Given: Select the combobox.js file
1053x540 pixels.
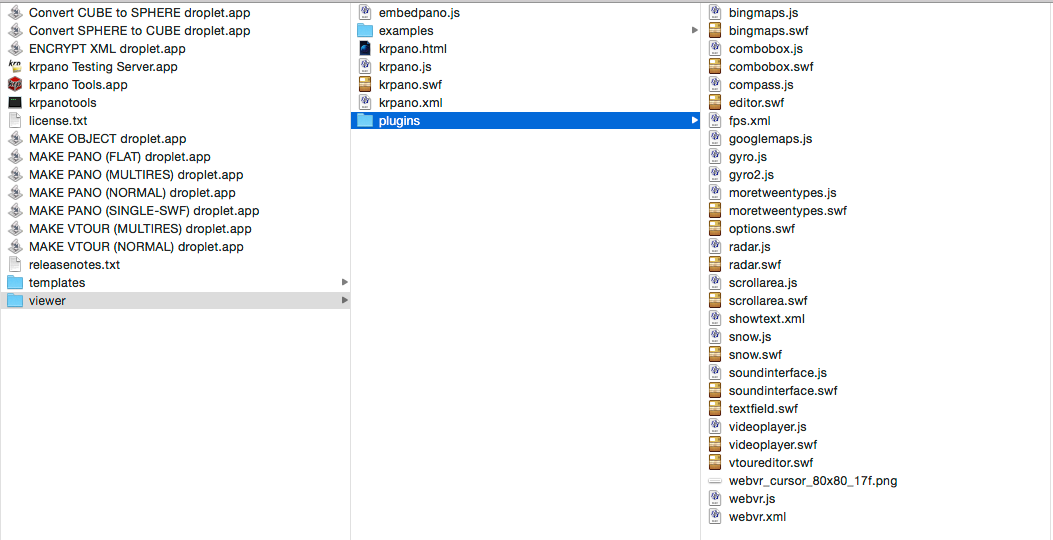Looking at the screenshot, I should [766, 48].
